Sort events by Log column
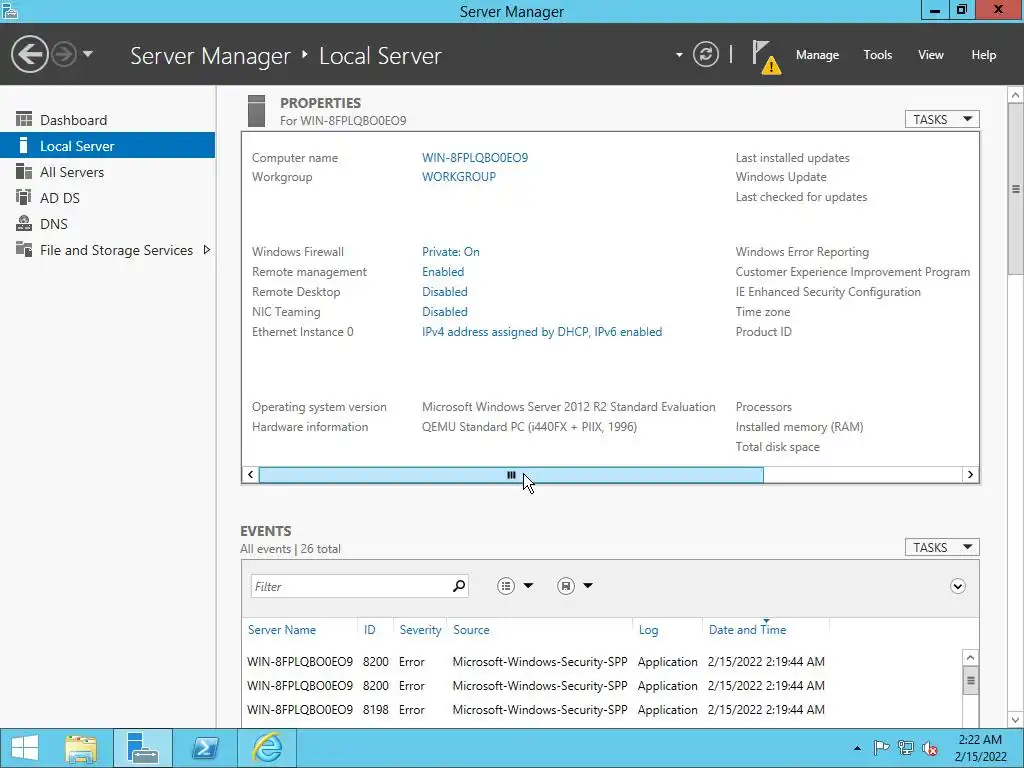This screenshot has width=1024, height=768. [648, 630]
